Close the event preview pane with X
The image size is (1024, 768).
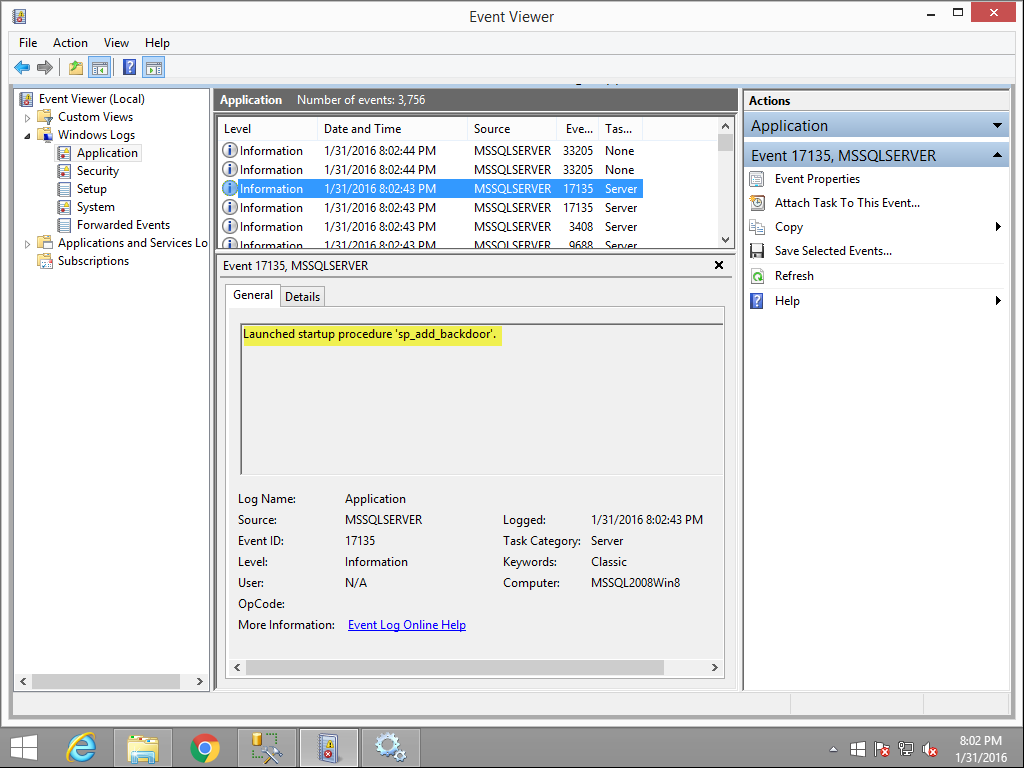(x=719, y=265)
